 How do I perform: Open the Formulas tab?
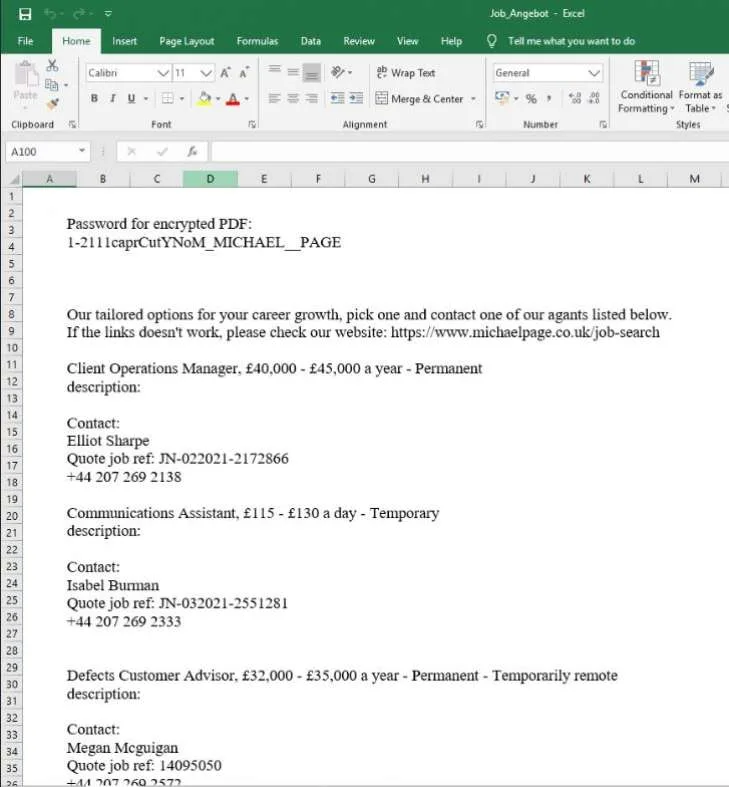257,41
